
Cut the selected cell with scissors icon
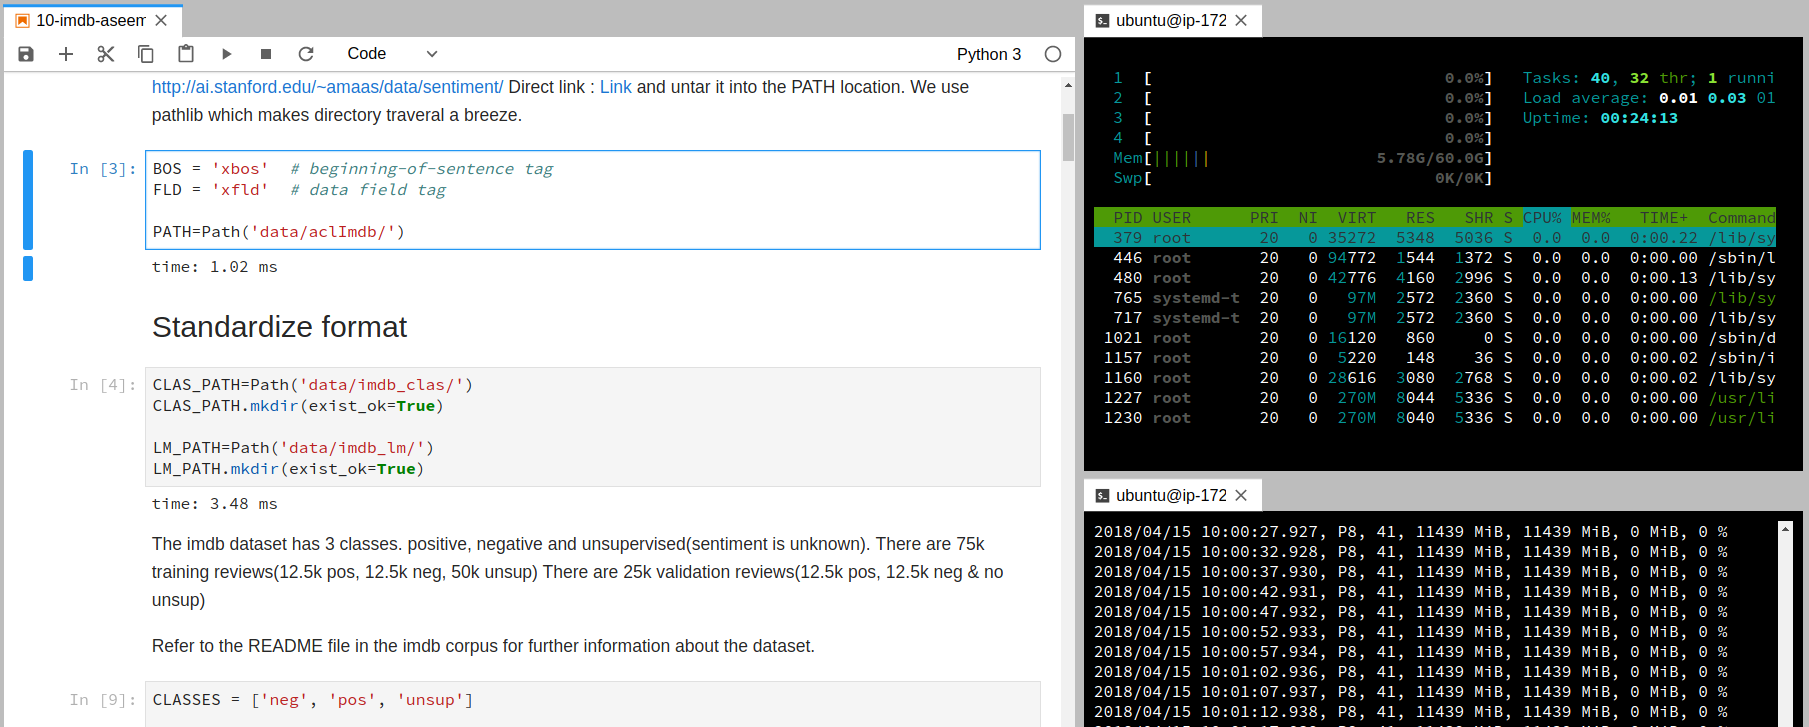(x=106, y=54)
